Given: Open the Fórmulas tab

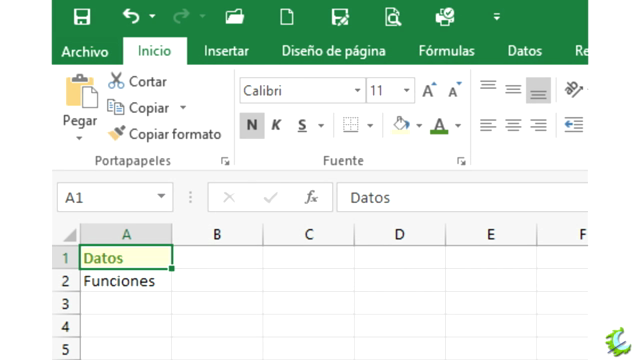Looking at the screenshot, I should [x=447, y=51].
